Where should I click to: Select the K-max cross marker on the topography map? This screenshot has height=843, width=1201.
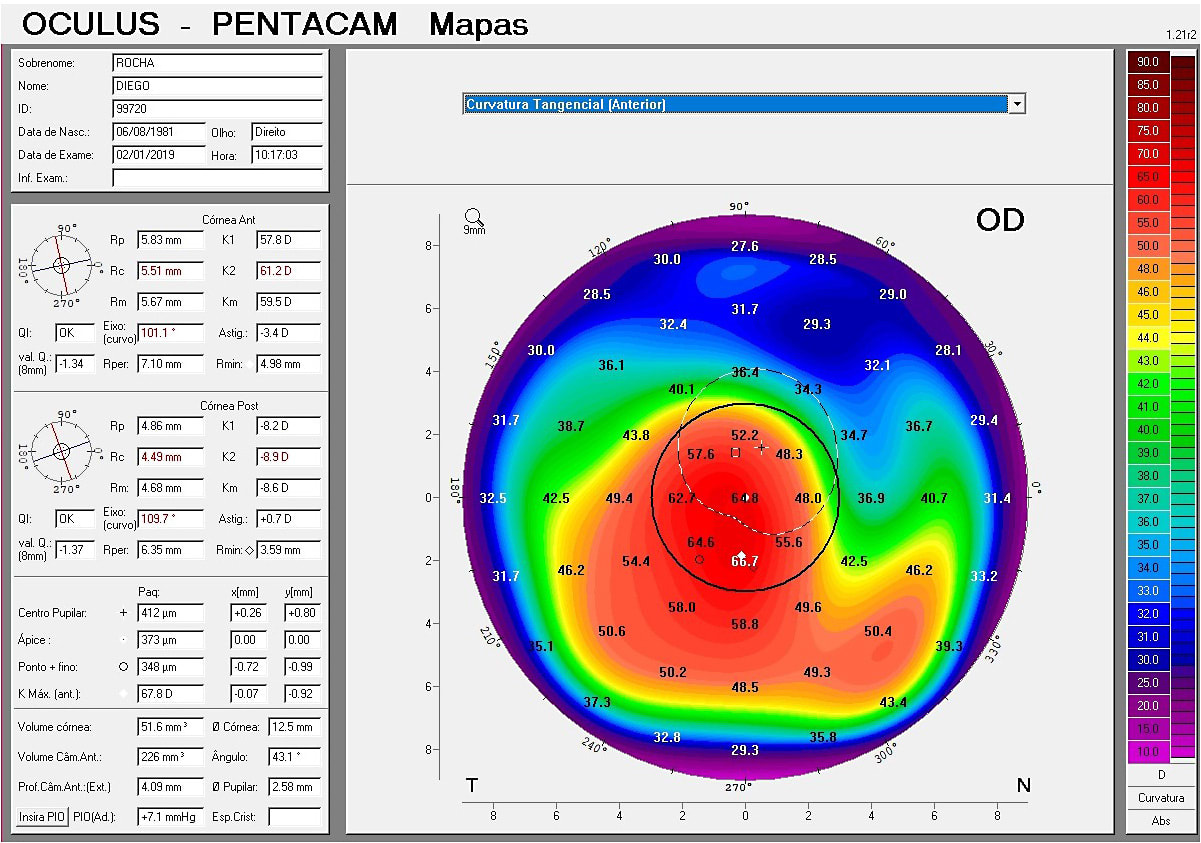[x=761, y=447]
